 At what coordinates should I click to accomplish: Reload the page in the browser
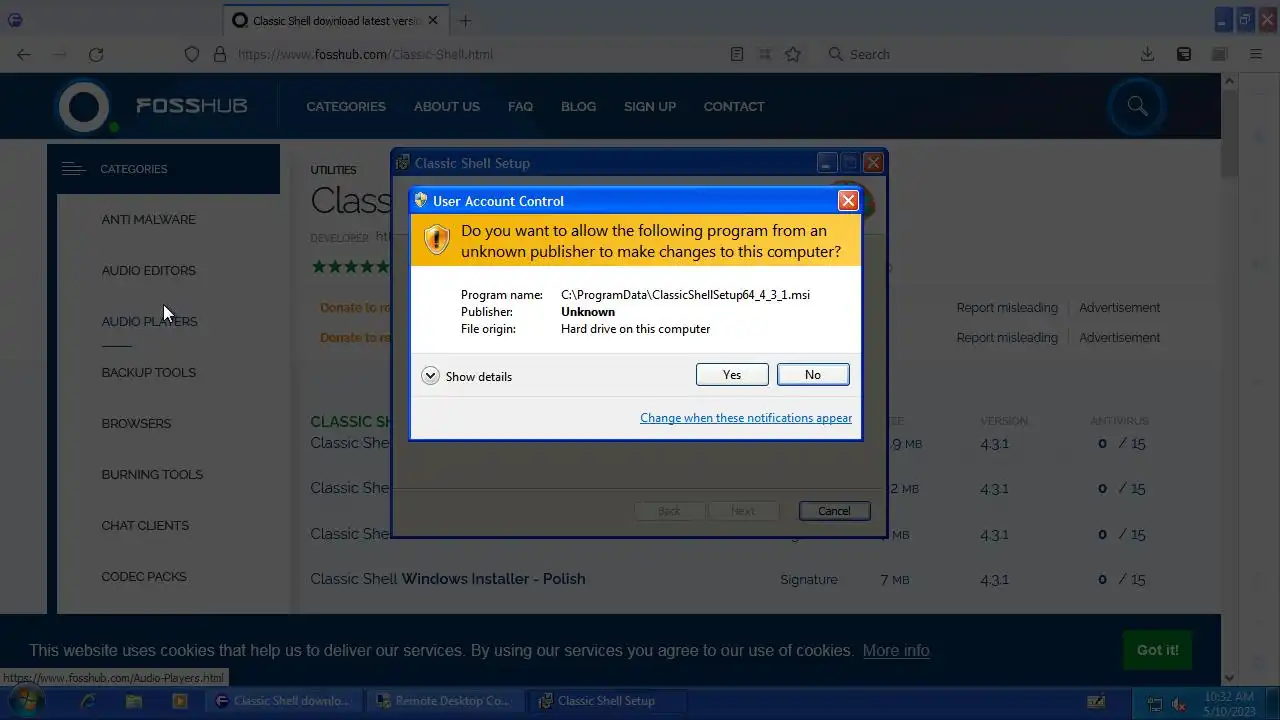coord(96,54)
